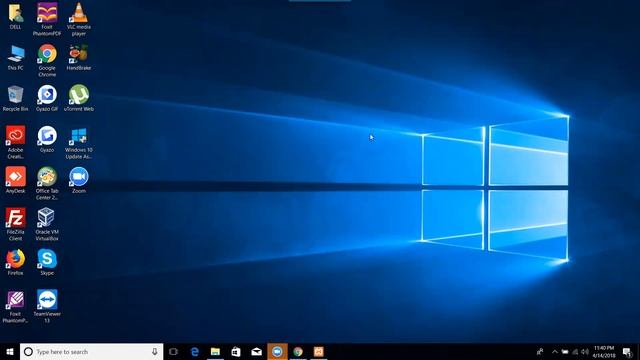Select the DELL folder desktop icon
Viewport: 640px width, 360px height.
pyautogui.click(x=16, y=16)
